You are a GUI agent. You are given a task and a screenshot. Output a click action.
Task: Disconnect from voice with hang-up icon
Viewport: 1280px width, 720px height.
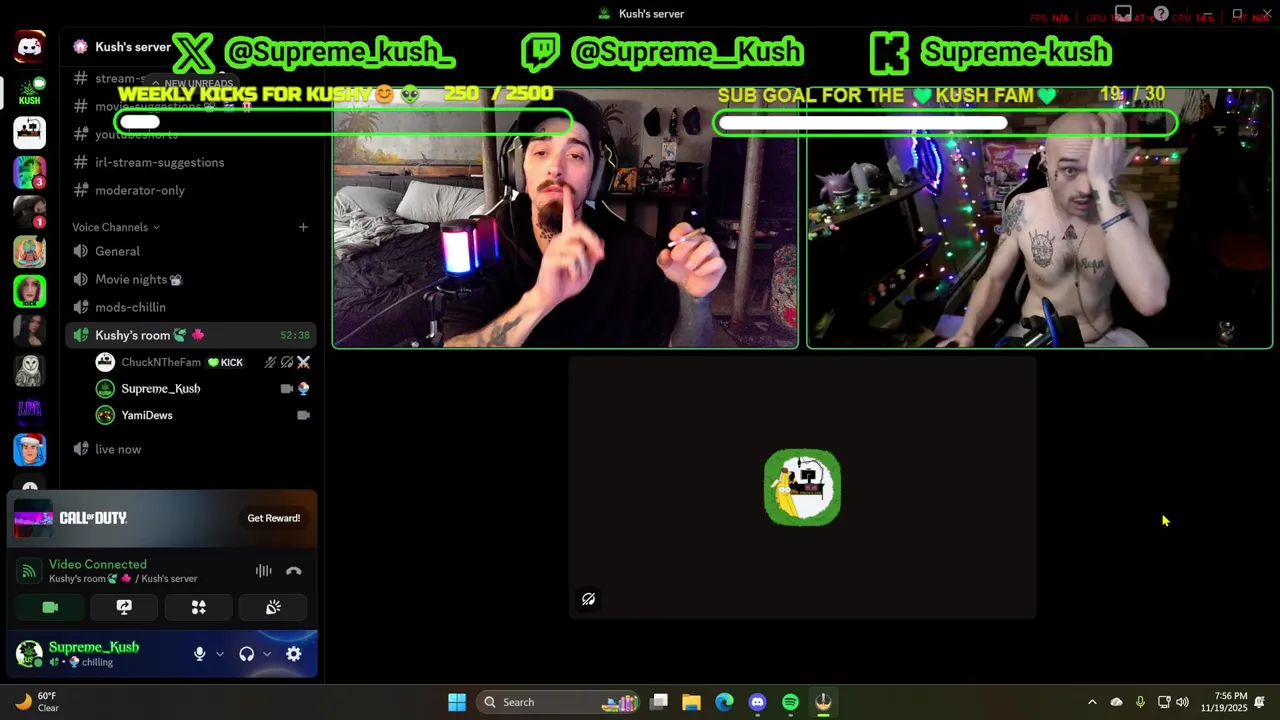pyautogui.click(x=294, y=571)
